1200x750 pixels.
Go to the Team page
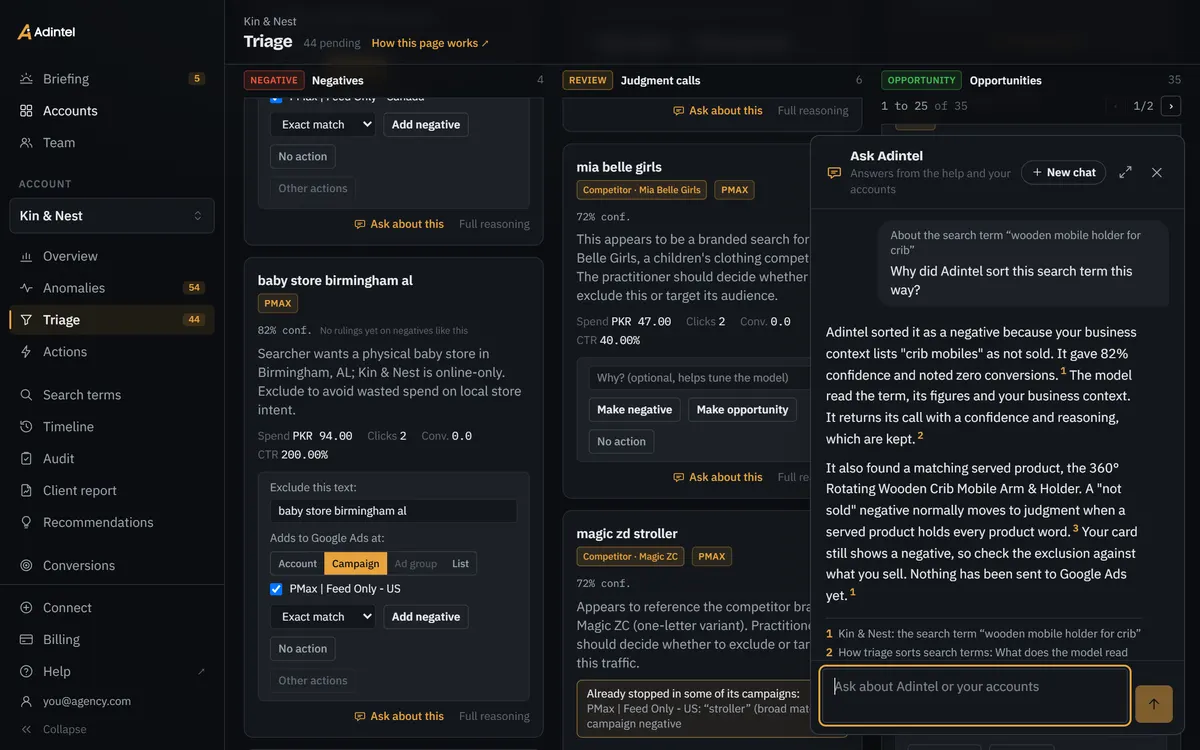pos(112,143)
